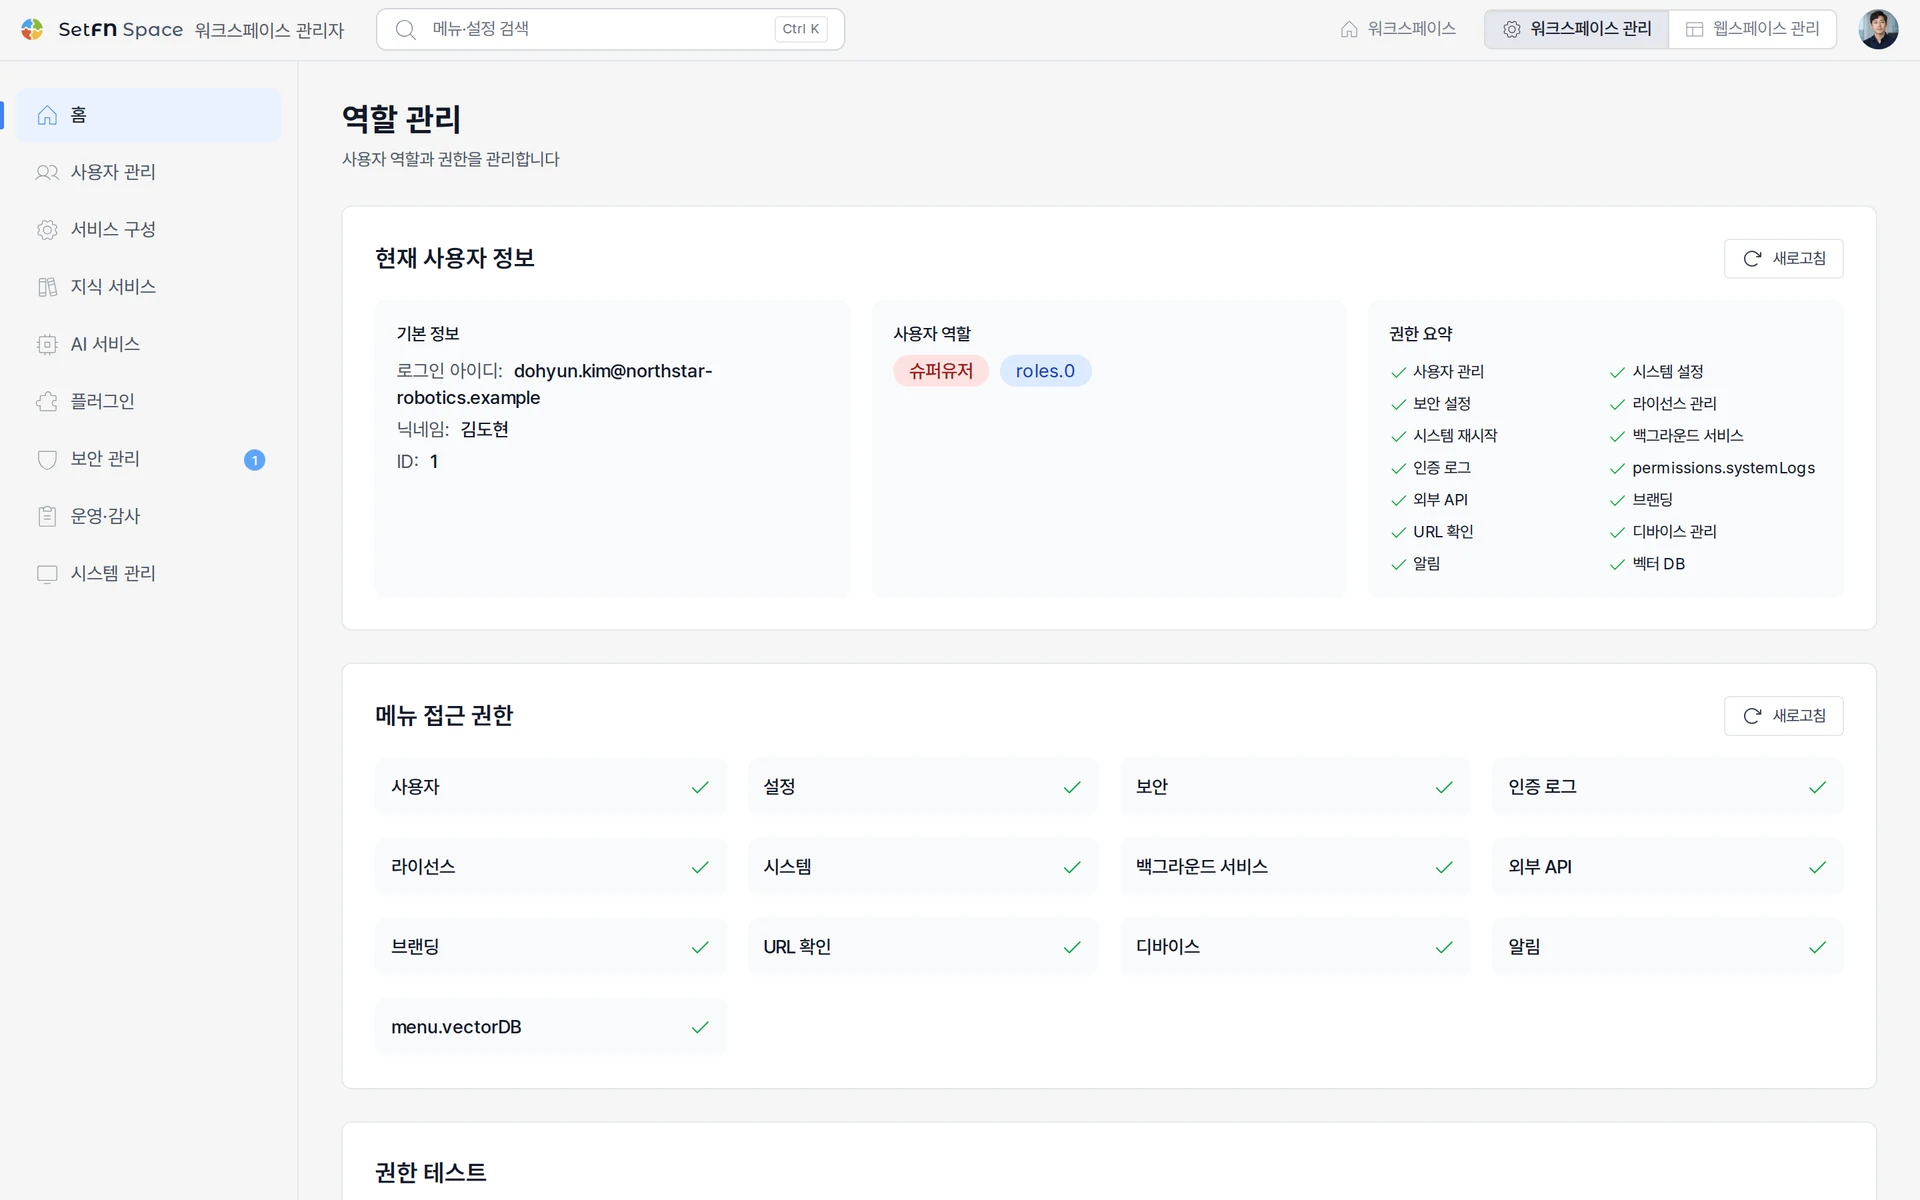The image size is (1920, 1200).
Task: Click the login ID email text
Action: (554, 384)
